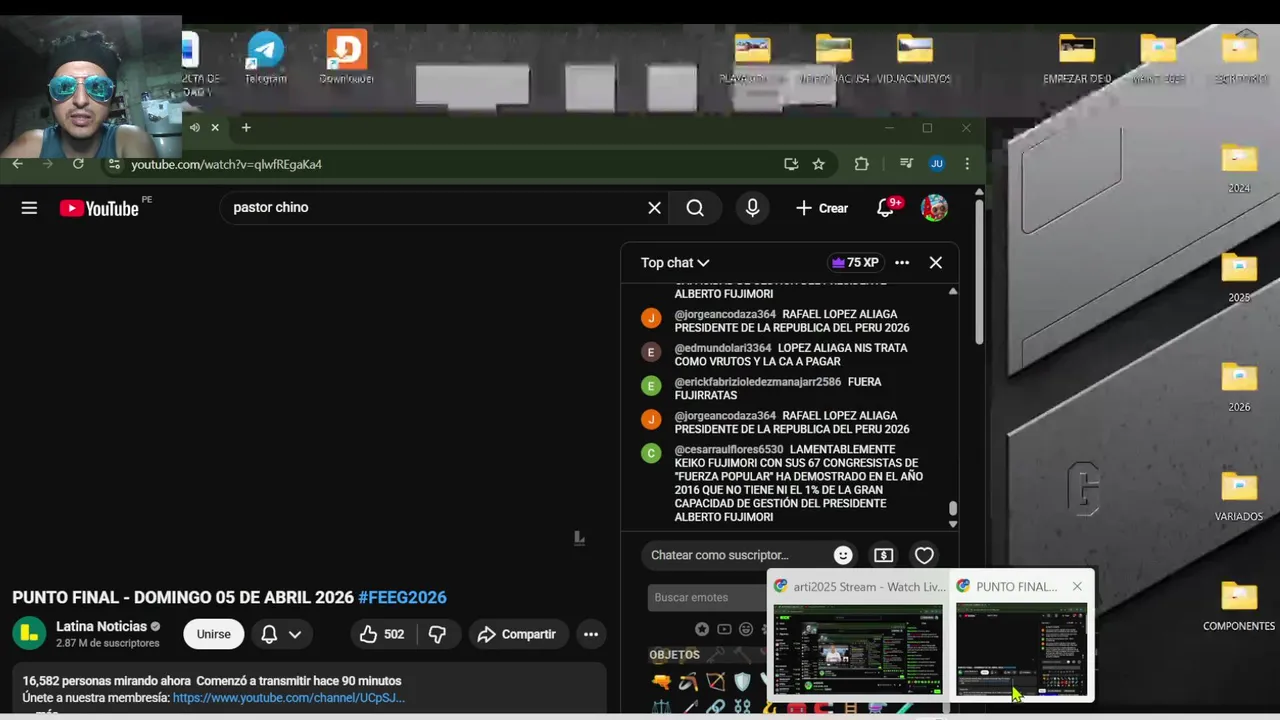View site information beside the URL
This screenshot has height=720, width=1280.
(x=114, y=164)
